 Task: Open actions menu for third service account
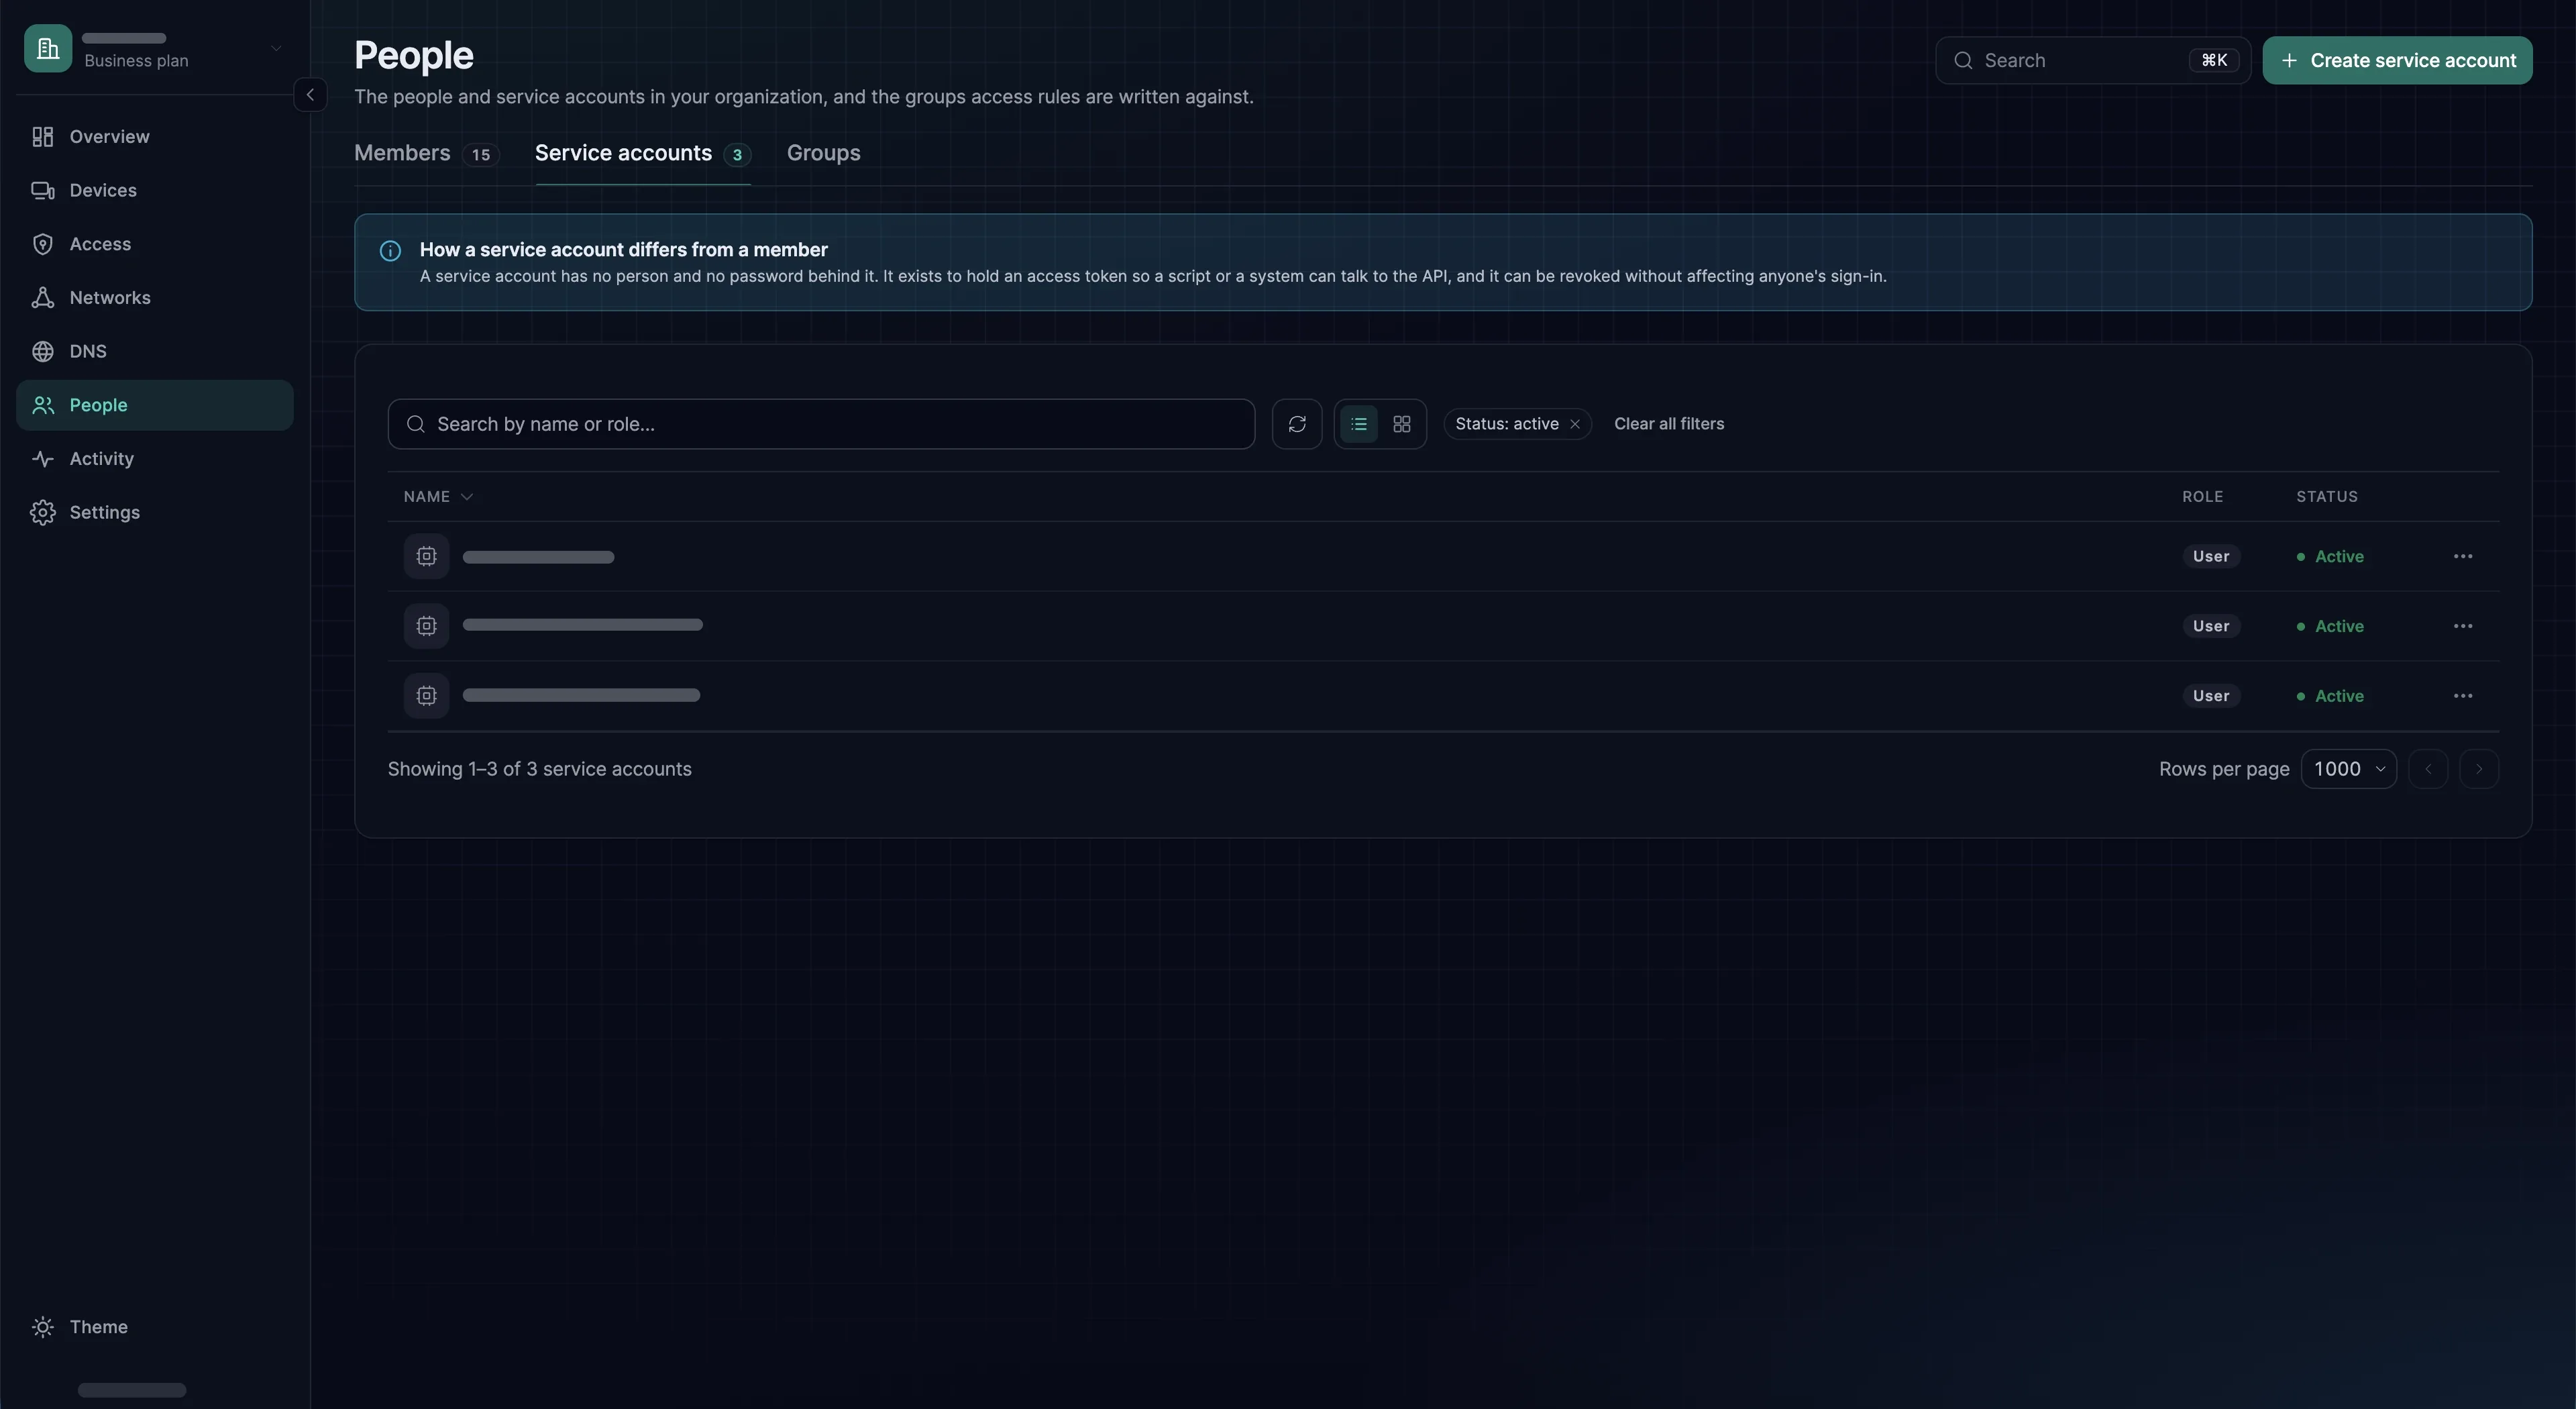[x=2462, y=696]
